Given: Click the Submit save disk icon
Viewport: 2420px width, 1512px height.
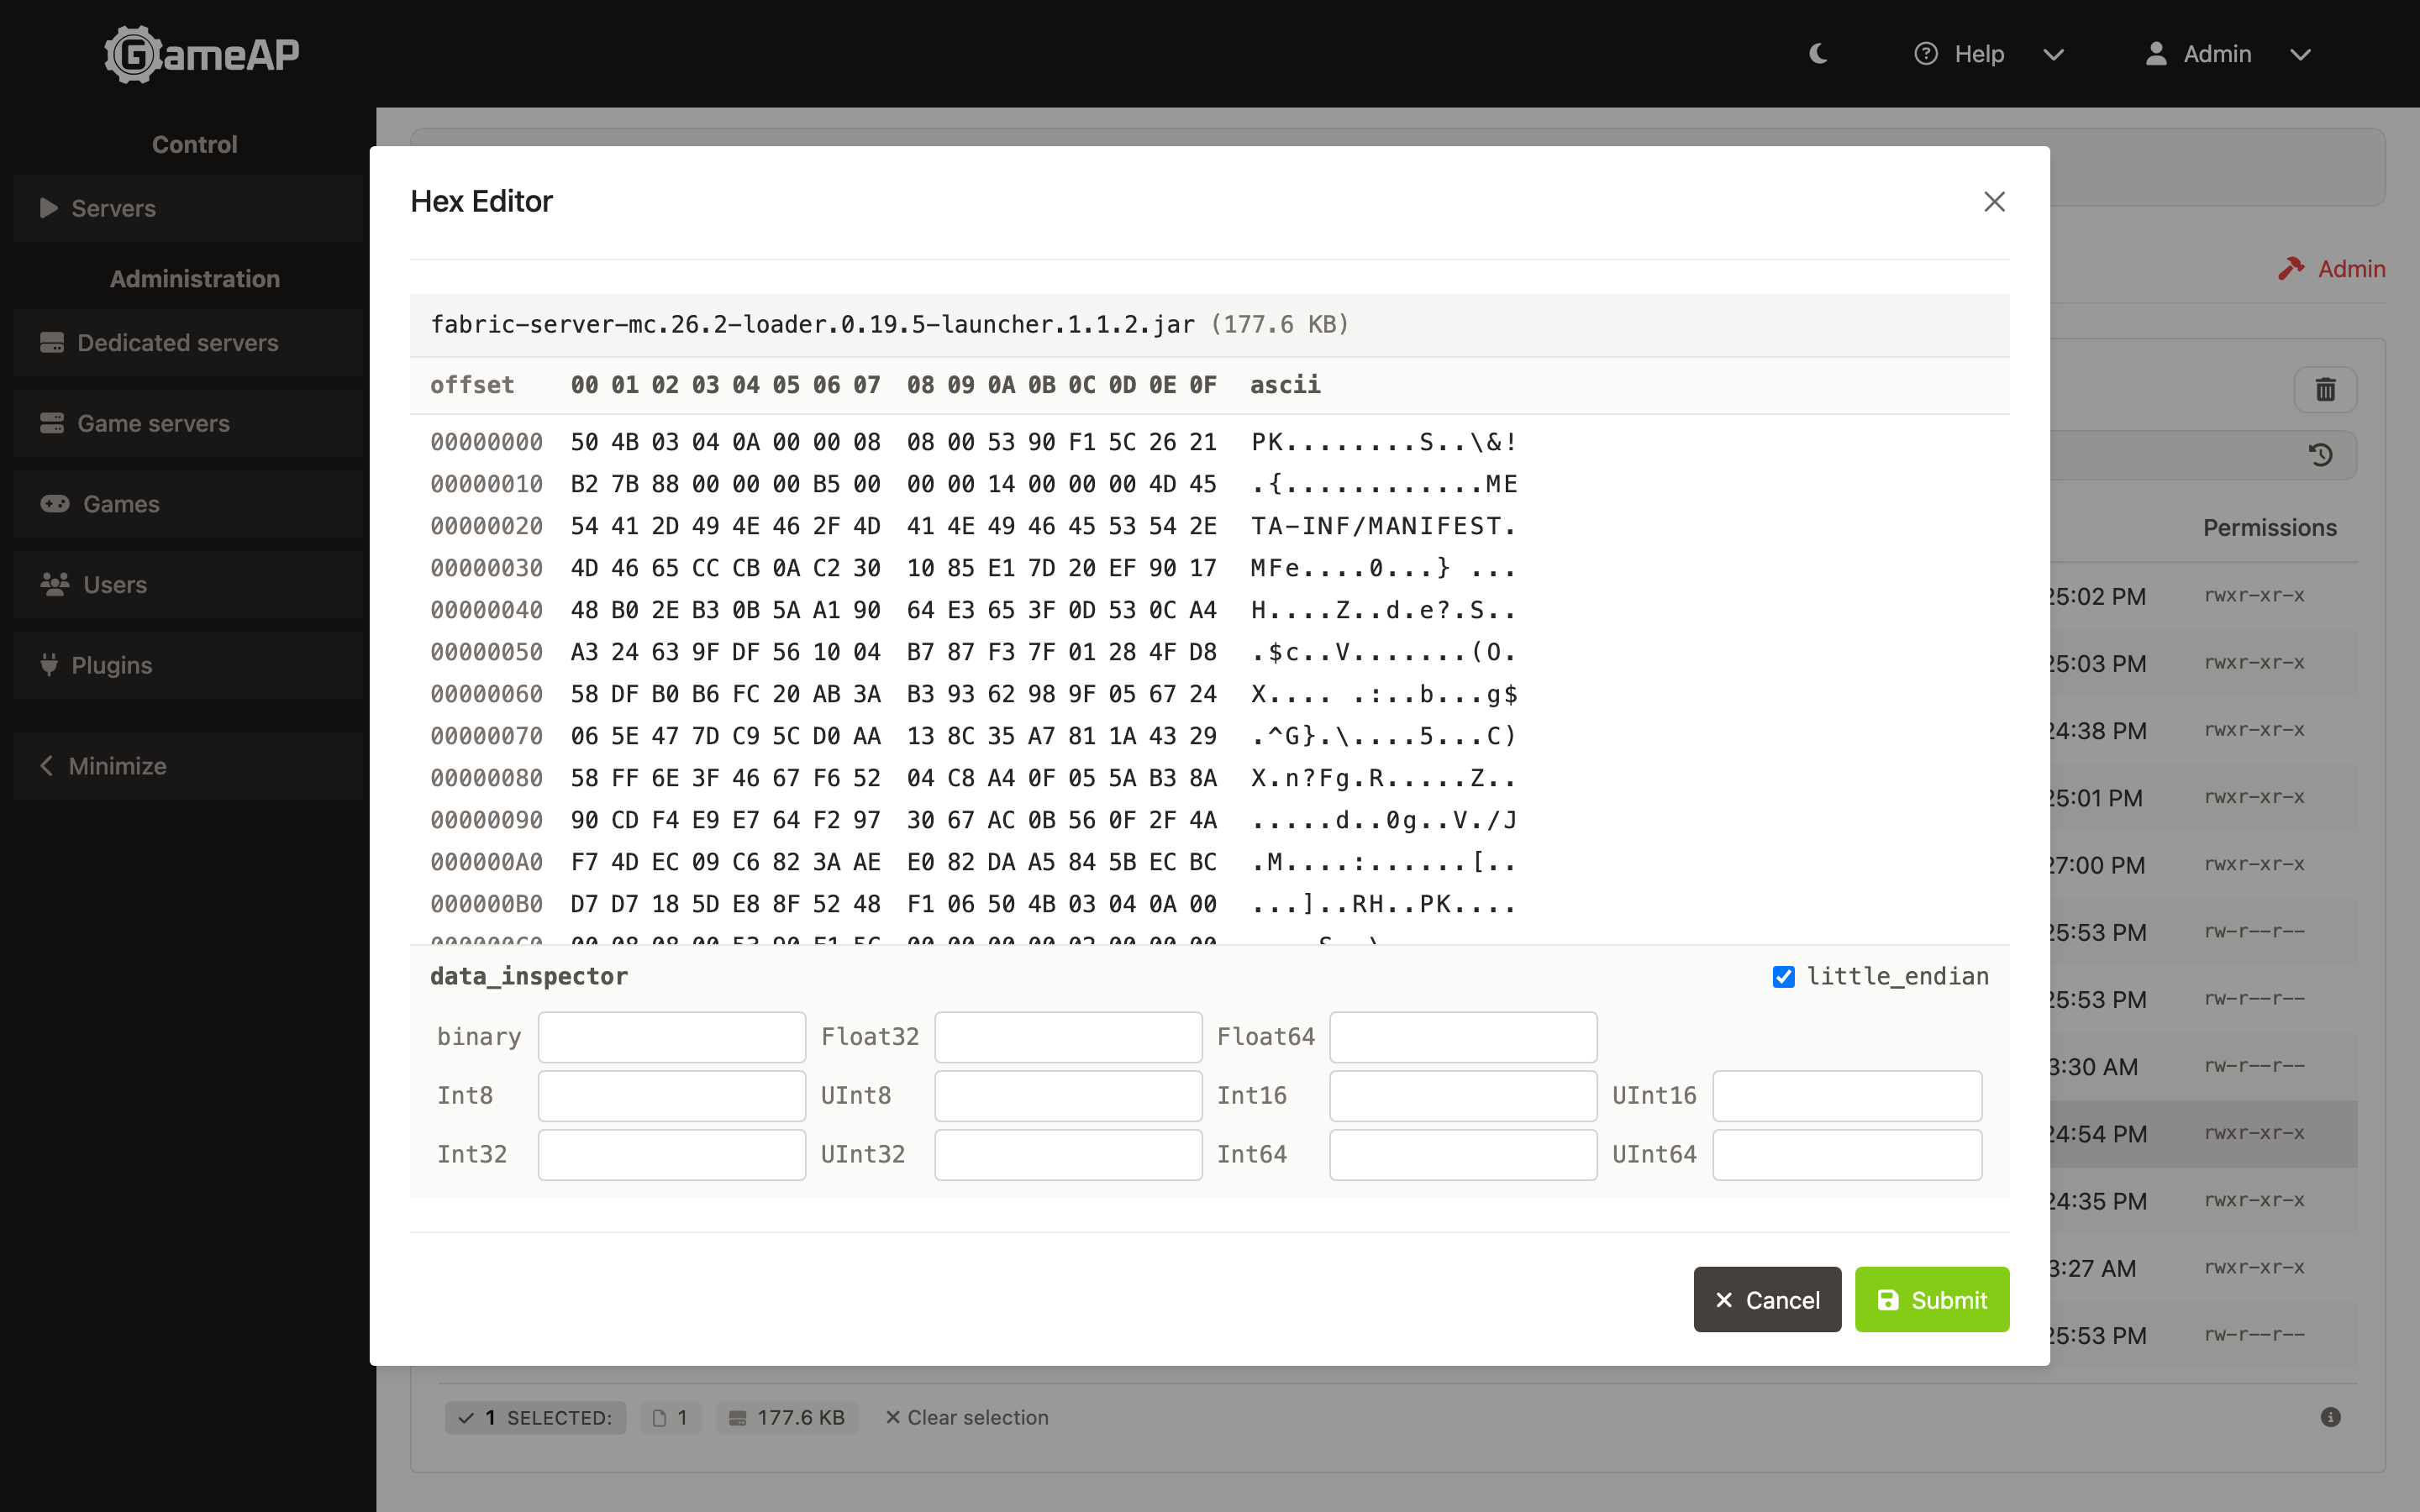Looking at the screenshot, I should coord(1887,1300).
